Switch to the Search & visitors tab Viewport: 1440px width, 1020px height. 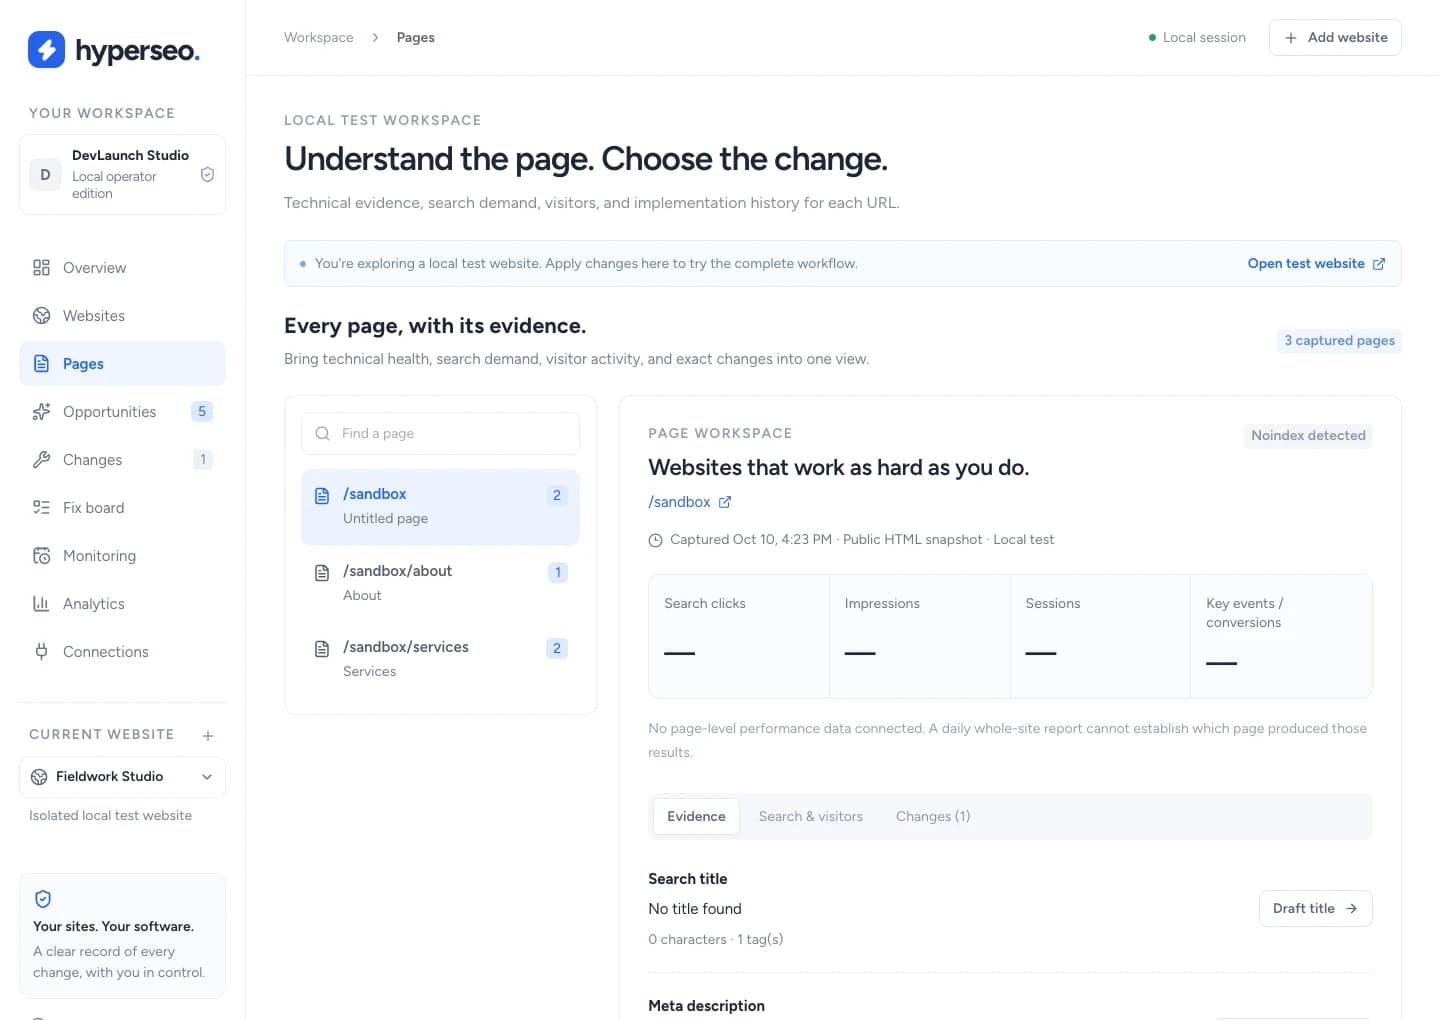tap(811, 816)
